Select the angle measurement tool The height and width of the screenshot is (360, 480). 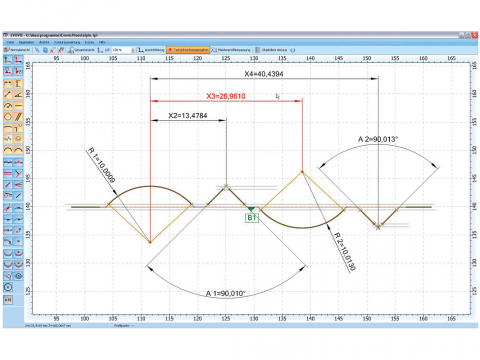coord(18,95)
